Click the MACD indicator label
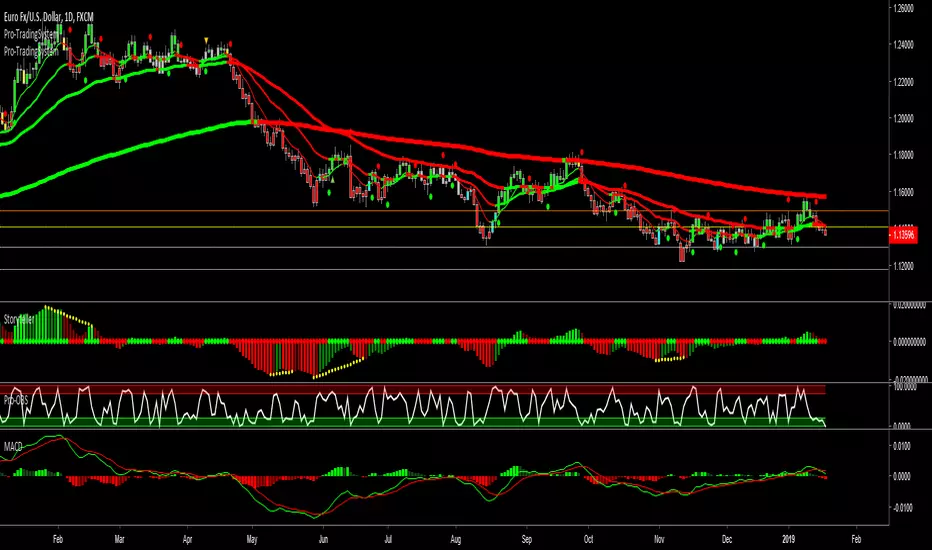This screenshot has width=932, height=550. (x=13, y=447)
